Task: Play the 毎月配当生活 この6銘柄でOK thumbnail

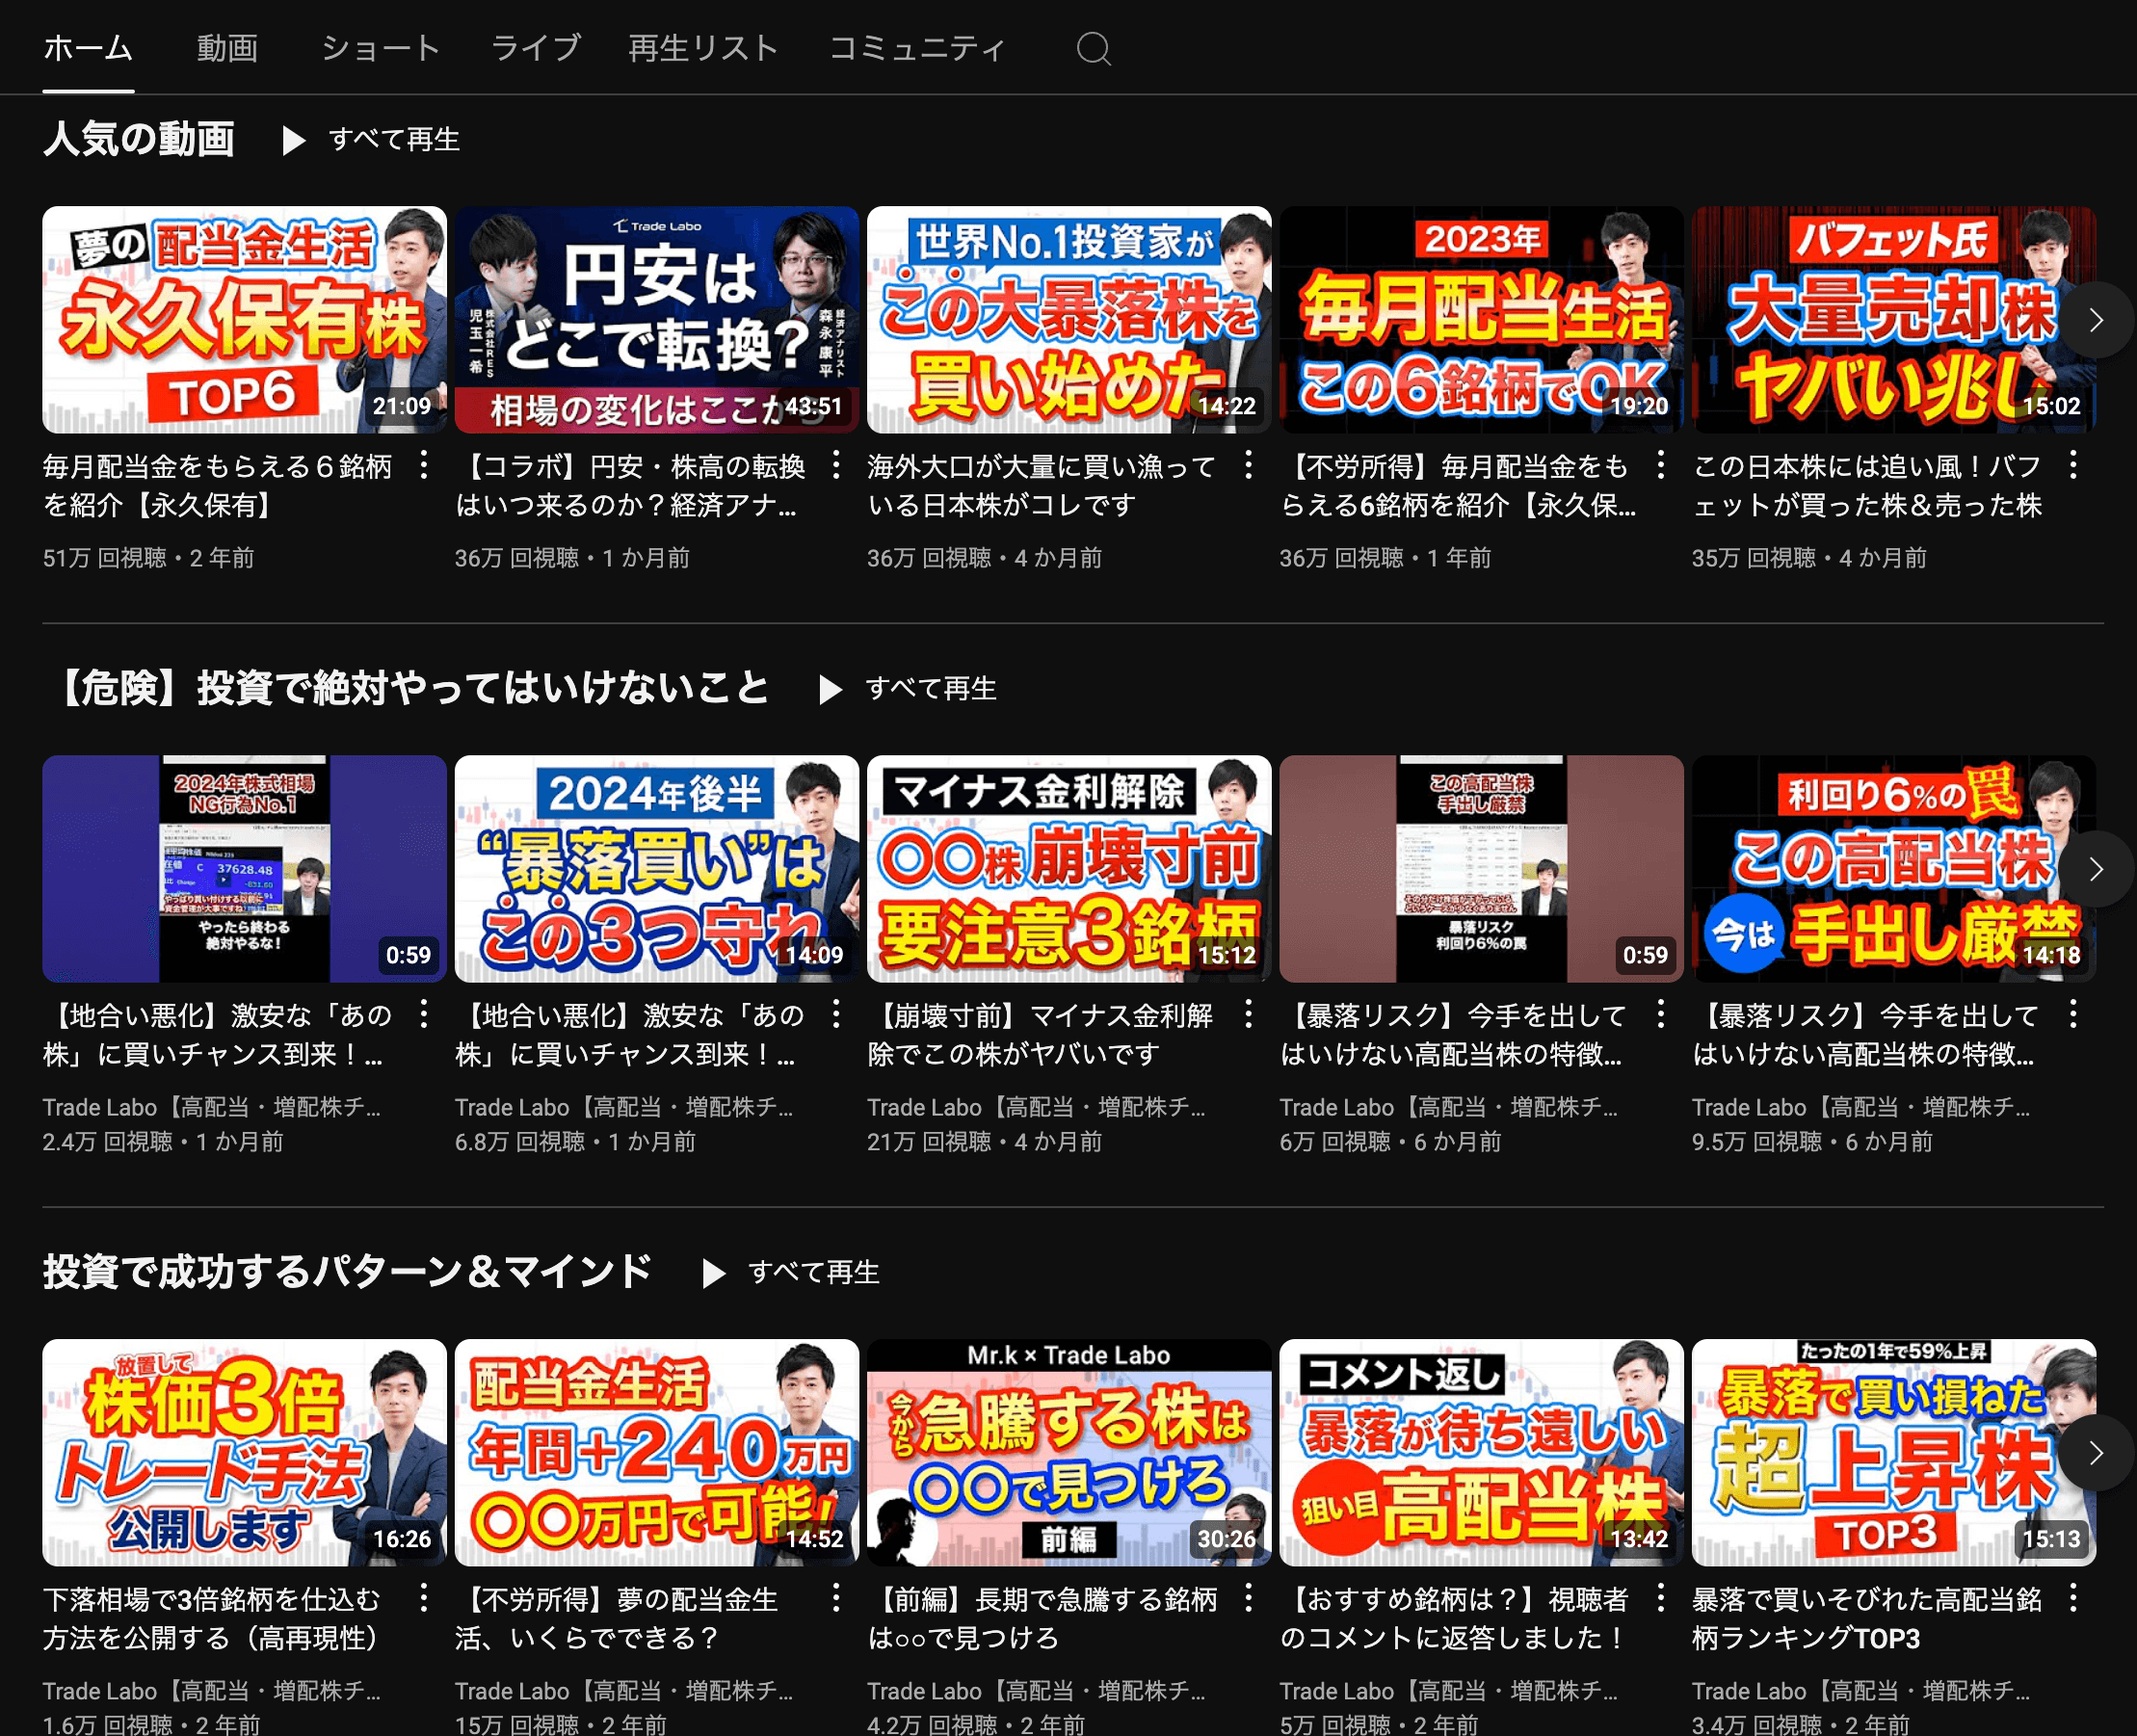Action: click(x=1481, y=320)
